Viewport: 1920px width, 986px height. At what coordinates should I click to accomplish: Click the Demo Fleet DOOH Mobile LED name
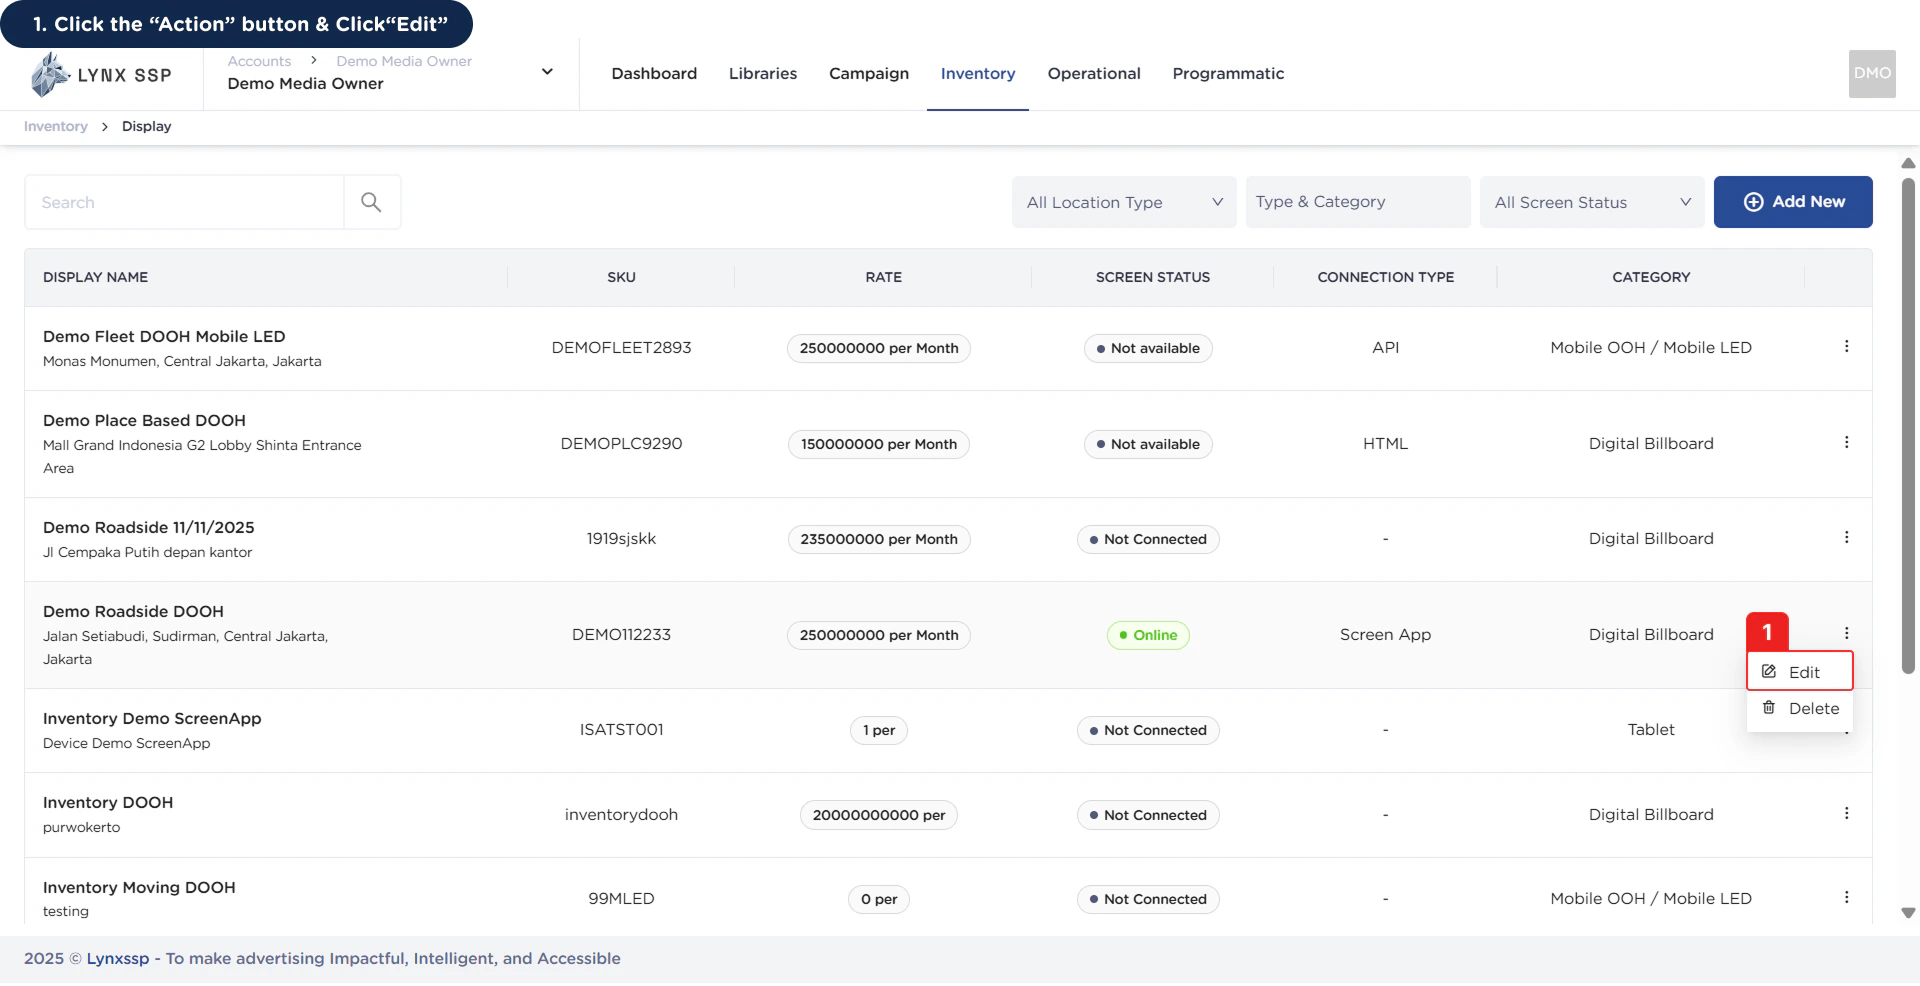164,337
